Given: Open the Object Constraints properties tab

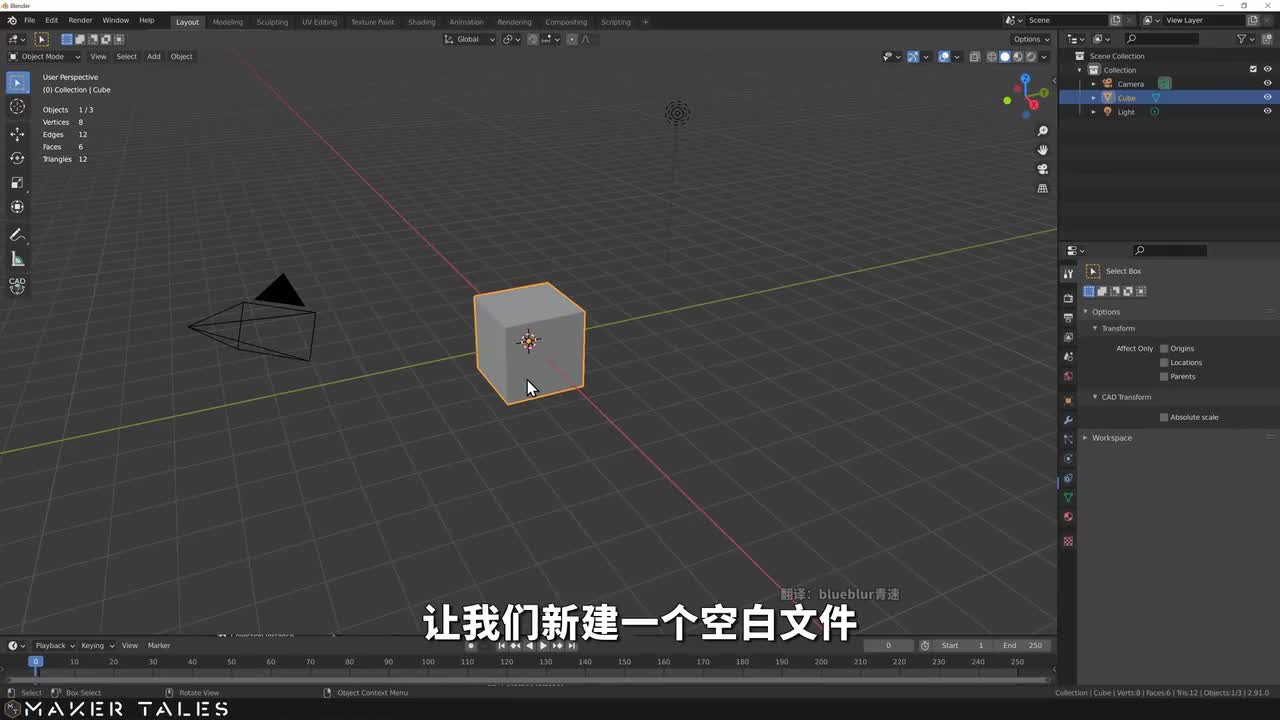Looking at the screenshot, I should (1068, 478).
